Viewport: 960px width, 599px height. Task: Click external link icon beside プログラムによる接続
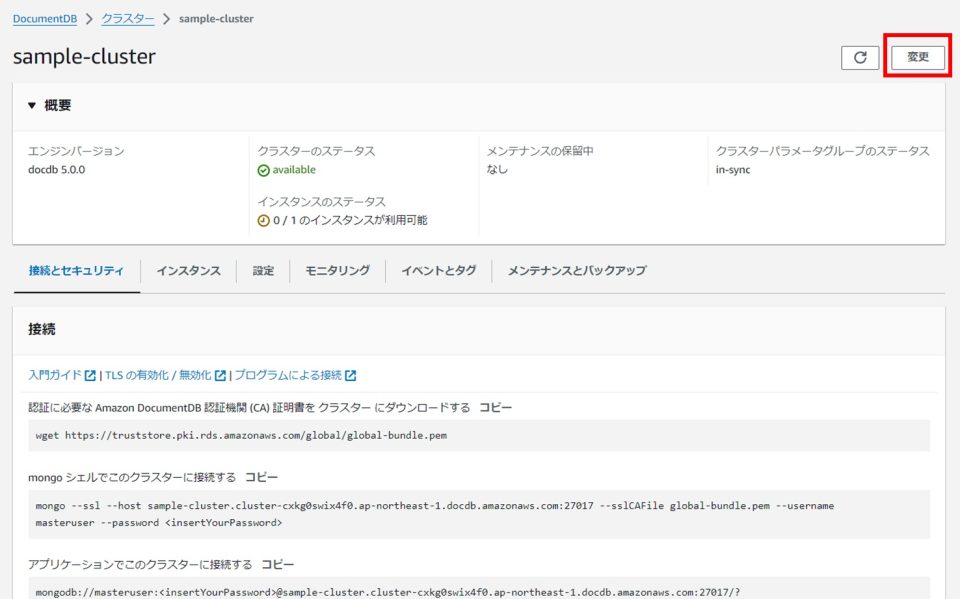pos(350,375)
